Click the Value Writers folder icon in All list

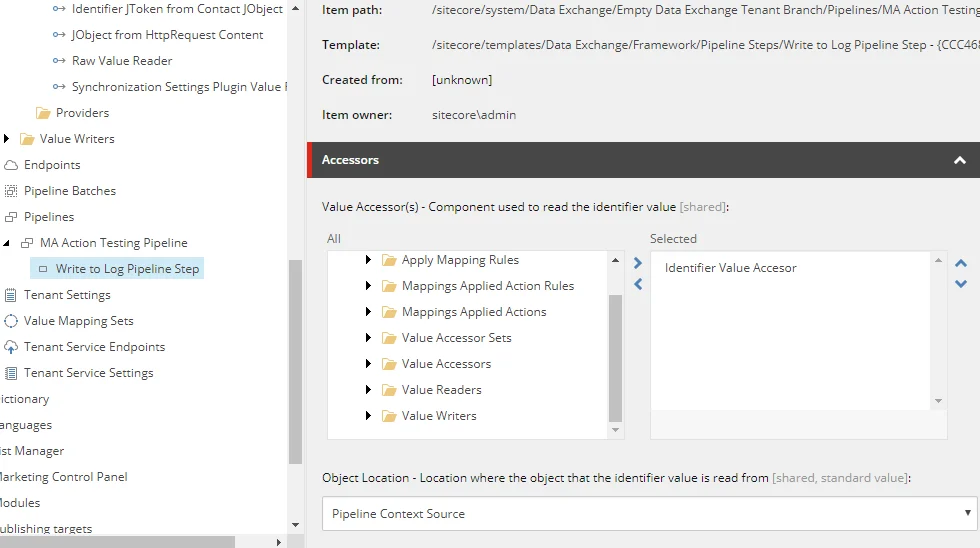[x=389, y=416]
